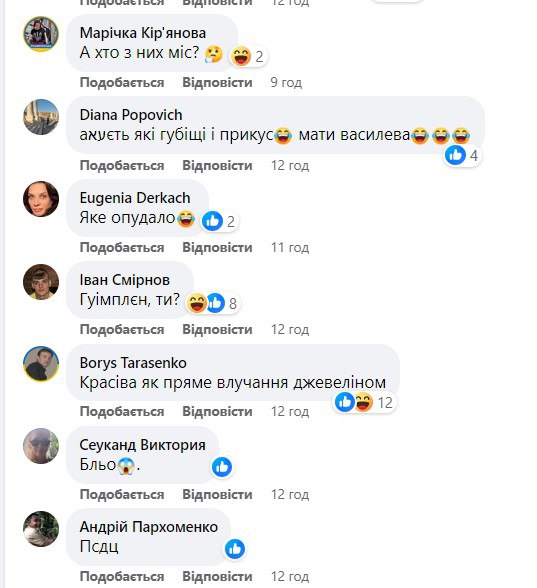Click like icon on Сеуканд Виктория's comment
Screen dimensions: 537x588
tap(222, 467)
